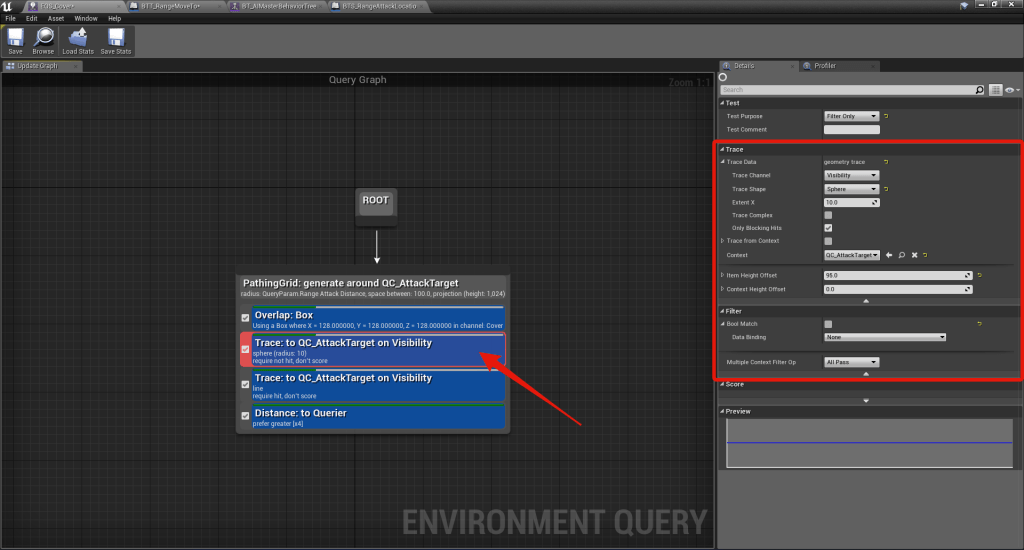Viewport: 1024px width, 550px height.
Task: Enable the Trace Complex checkbox
Action: 828,215
